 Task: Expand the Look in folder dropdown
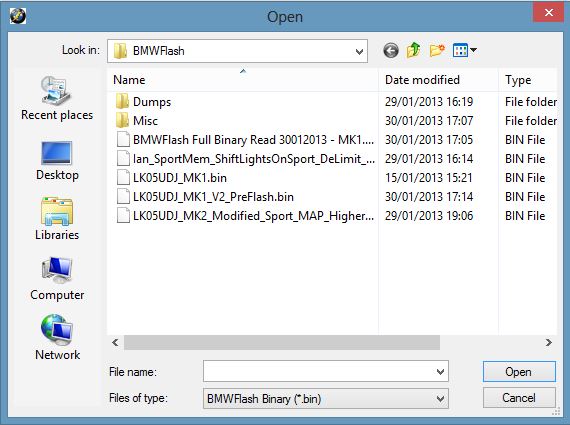click(x=359, y=51)
